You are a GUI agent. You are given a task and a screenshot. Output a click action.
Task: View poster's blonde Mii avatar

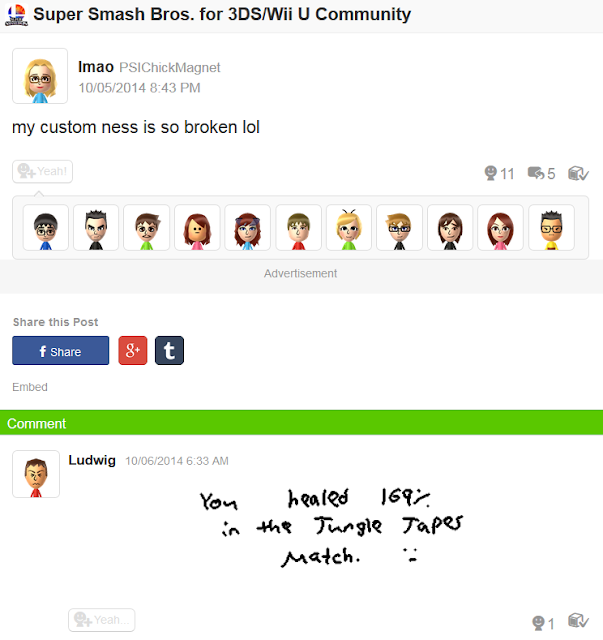coord(40,76)
